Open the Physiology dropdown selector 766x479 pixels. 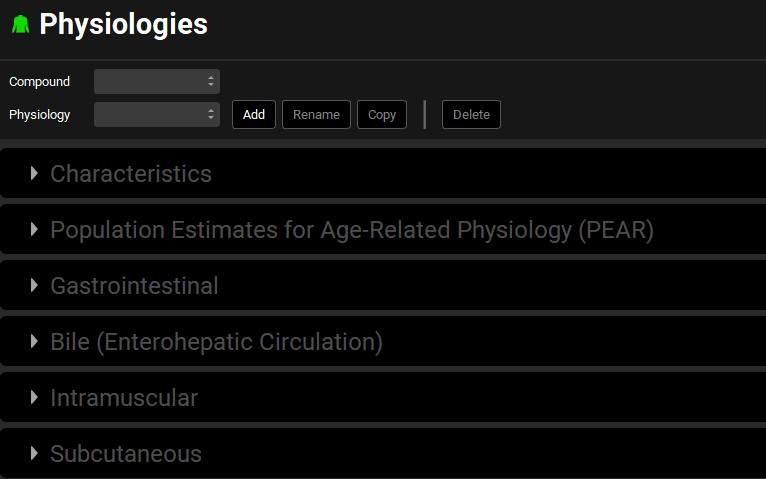[x=156, y=114]
